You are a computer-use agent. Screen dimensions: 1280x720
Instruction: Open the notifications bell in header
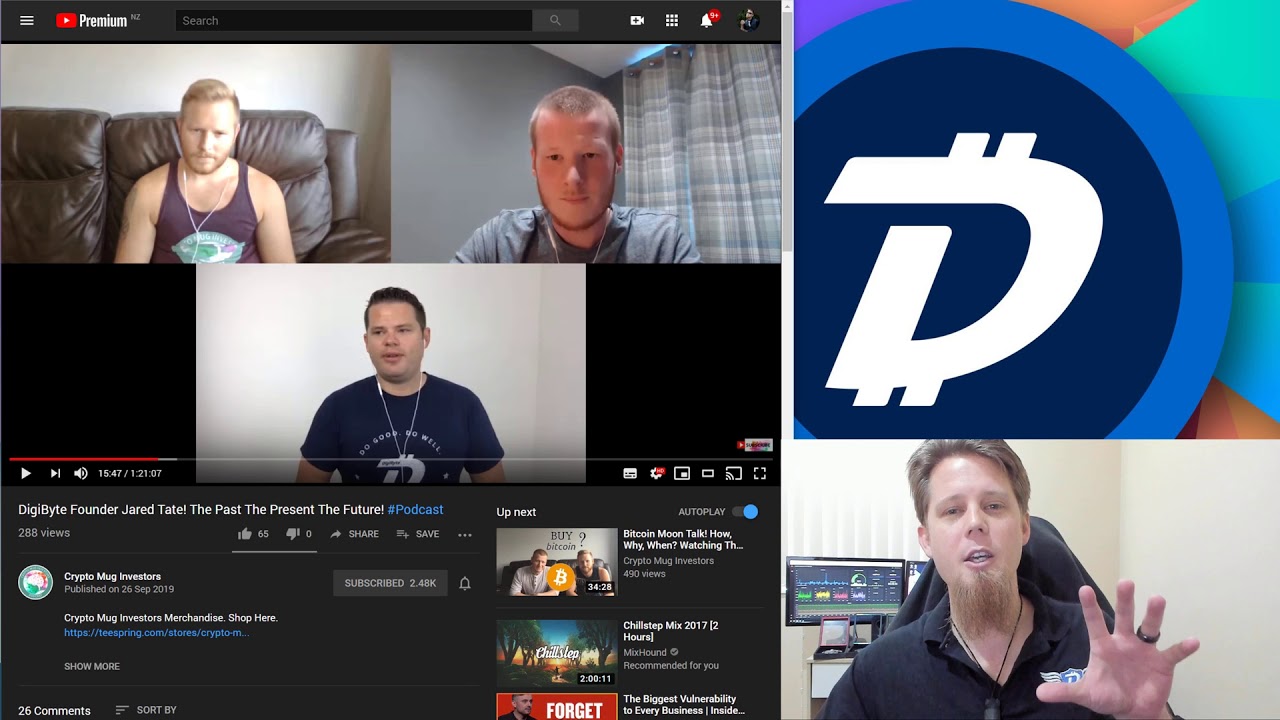[707, 20]
